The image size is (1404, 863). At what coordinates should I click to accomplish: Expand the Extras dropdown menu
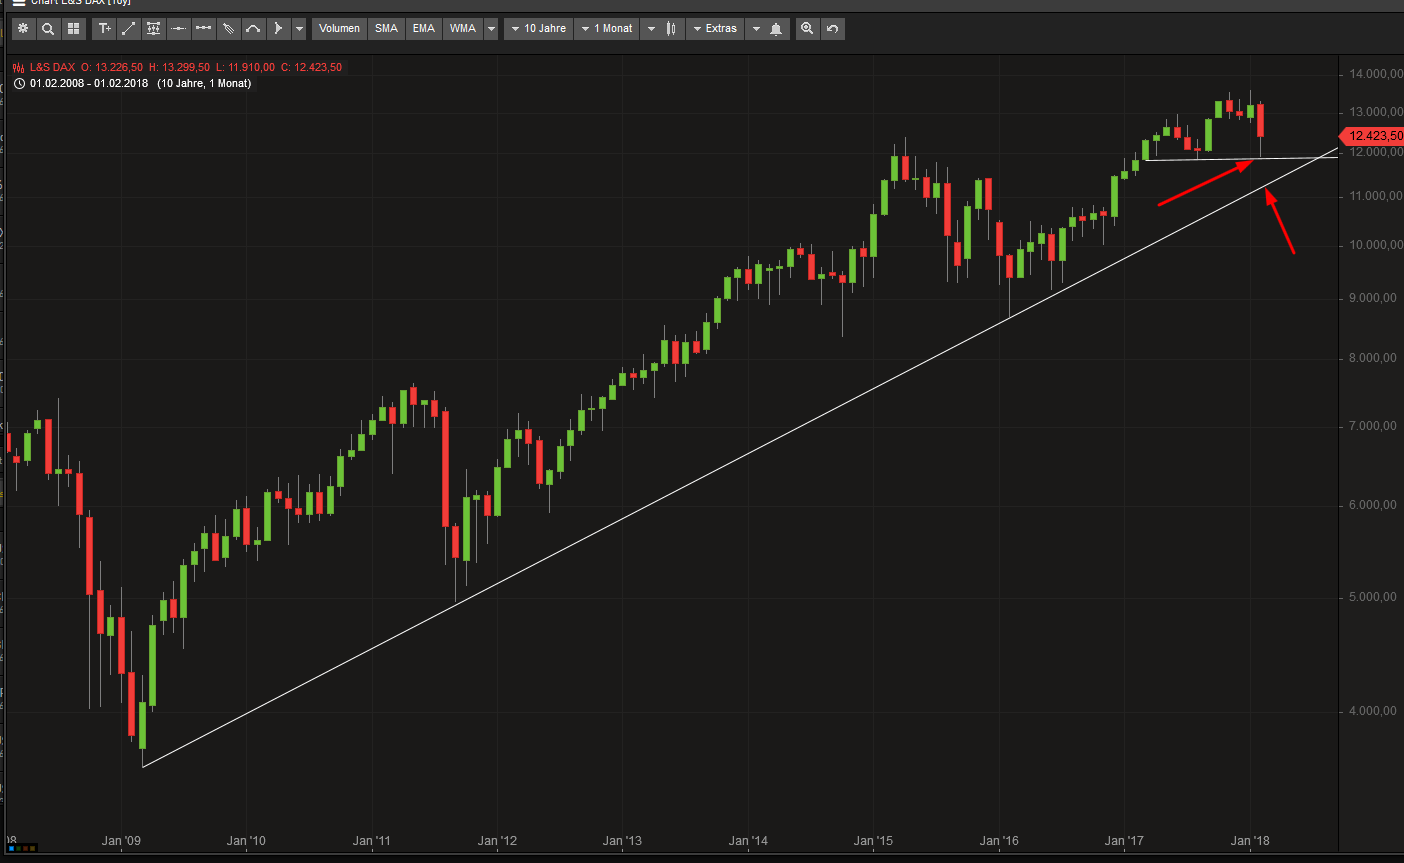(714, 29)
